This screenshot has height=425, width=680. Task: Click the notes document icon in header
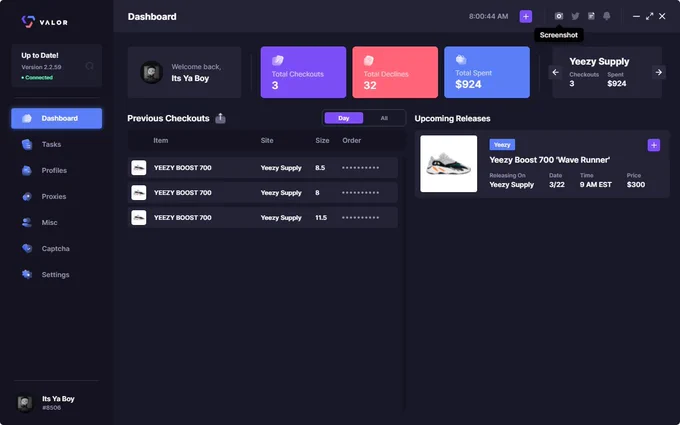tap(591, 16)
